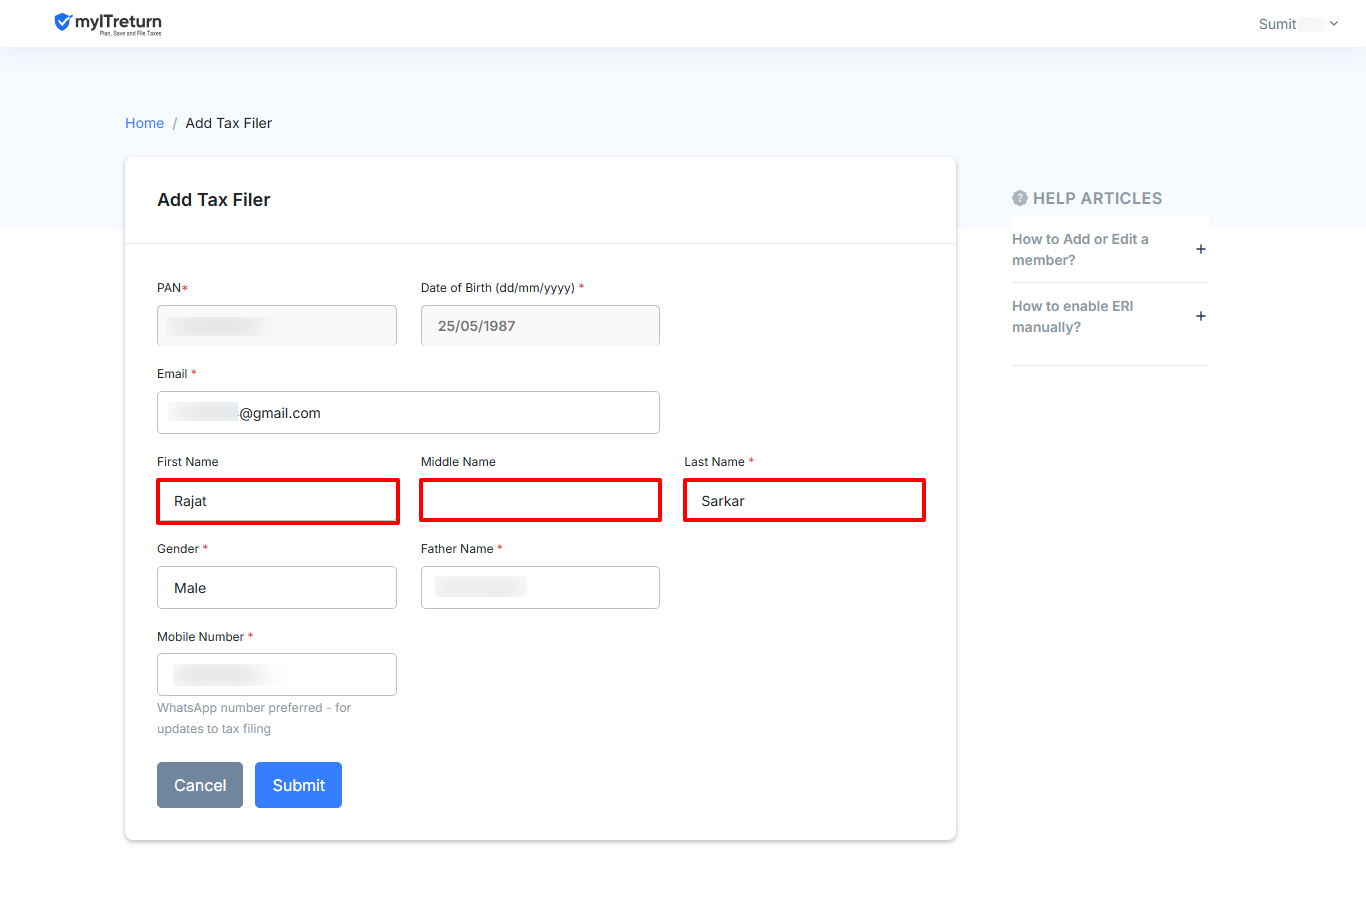Select the 'Add Tax Filer' form heading
The image size is (1366, 920).
point(214,200)
